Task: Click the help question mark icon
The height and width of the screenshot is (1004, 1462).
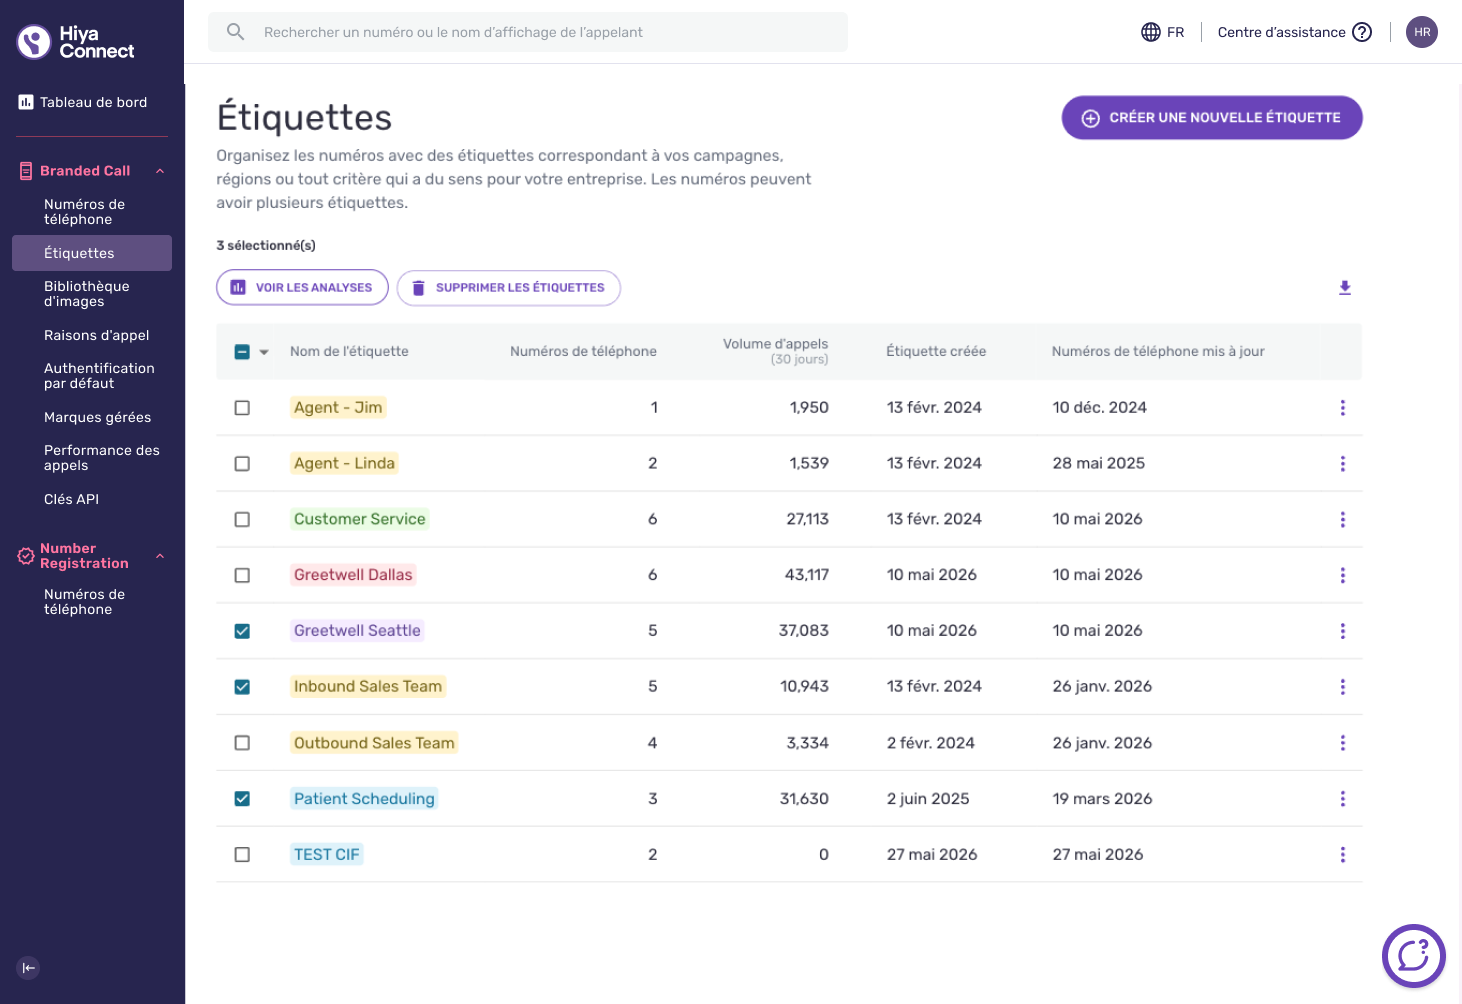Action: point(1362,32)
